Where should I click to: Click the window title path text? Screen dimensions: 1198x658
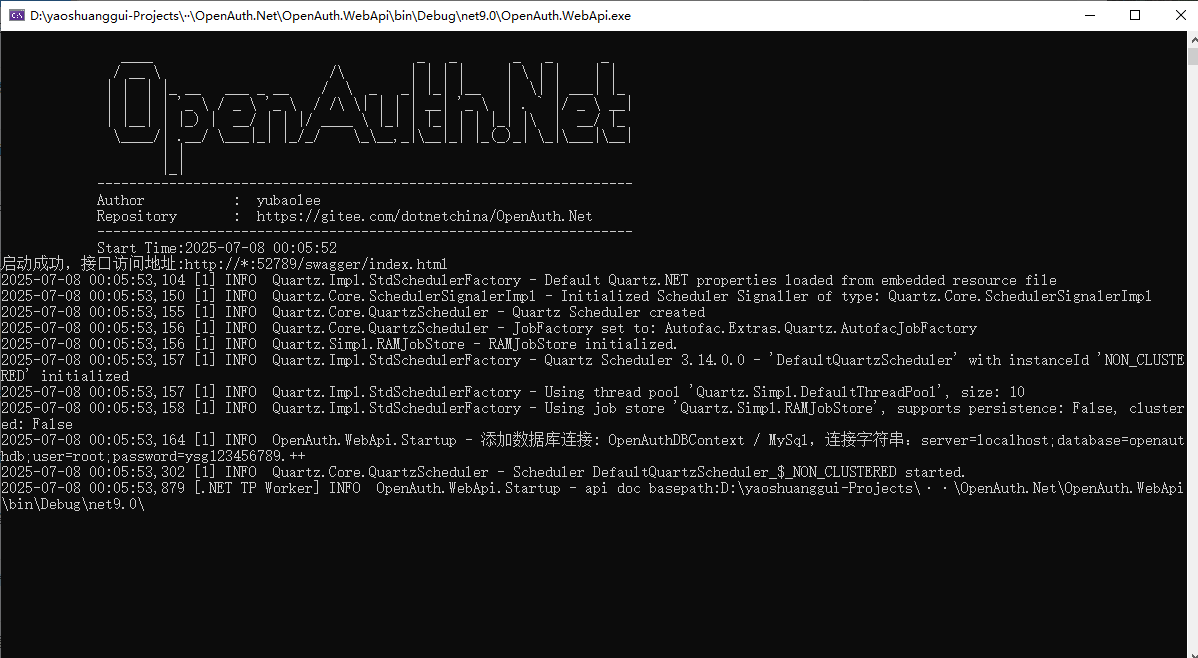click(x=330, y=15)
